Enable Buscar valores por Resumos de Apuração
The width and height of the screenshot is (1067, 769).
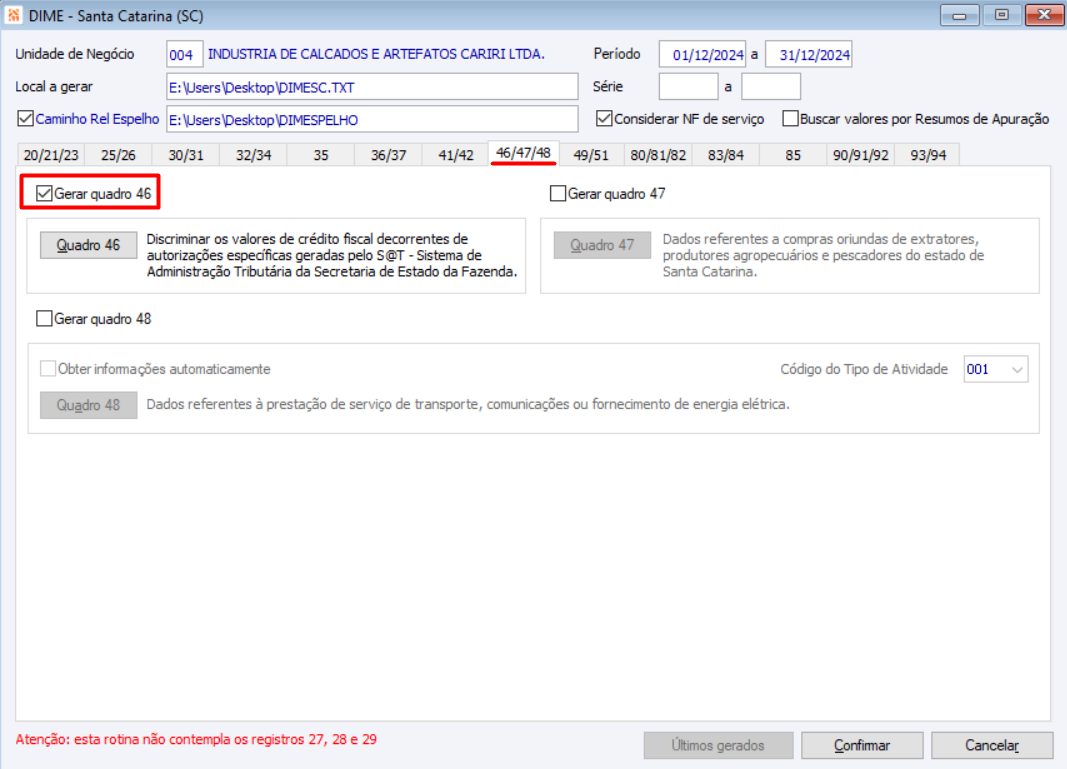point(790,118)
